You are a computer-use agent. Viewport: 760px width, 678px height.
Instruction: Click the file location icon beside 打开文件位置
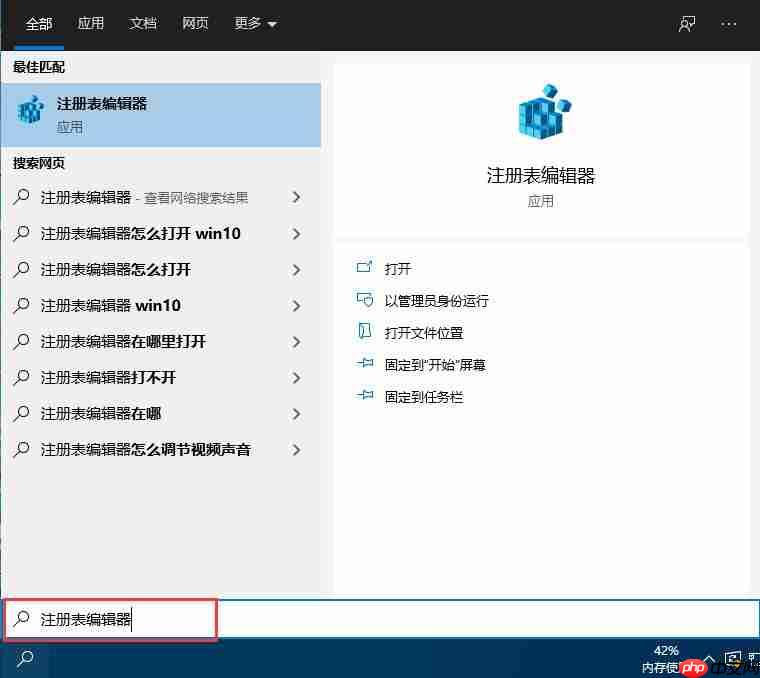click(364, 331)
